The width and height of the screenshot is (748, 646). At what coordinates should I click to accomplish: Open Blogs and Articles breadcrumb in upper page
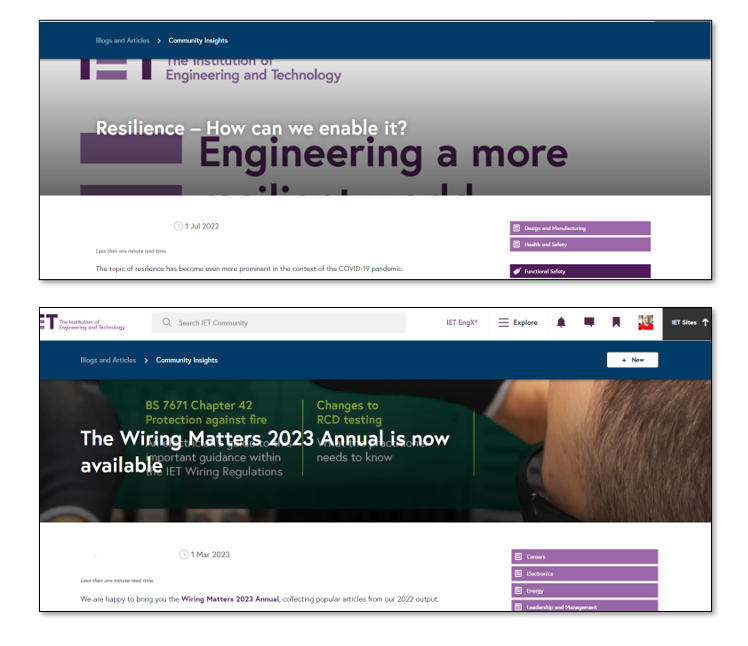click(x=123, y=41)
